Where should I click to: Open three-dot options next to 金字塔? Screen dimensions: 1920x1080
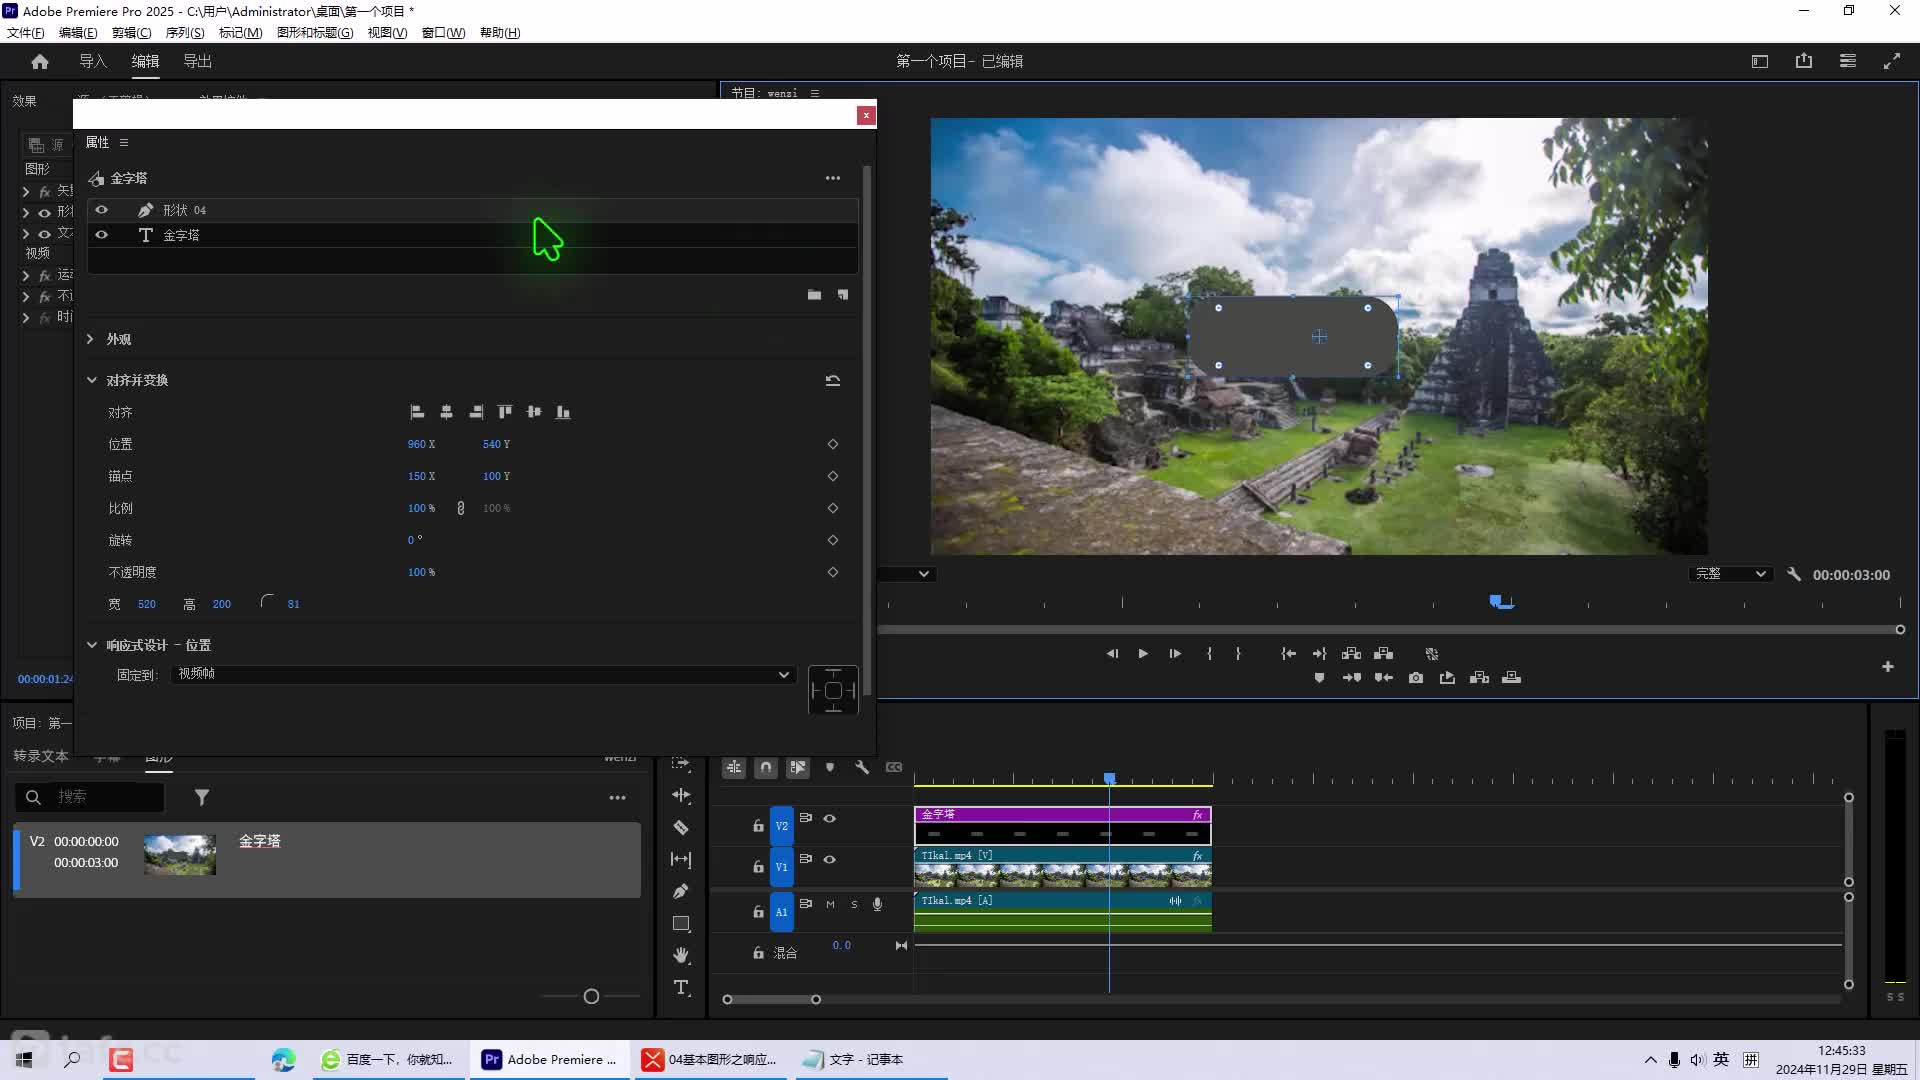pos(833,178)
